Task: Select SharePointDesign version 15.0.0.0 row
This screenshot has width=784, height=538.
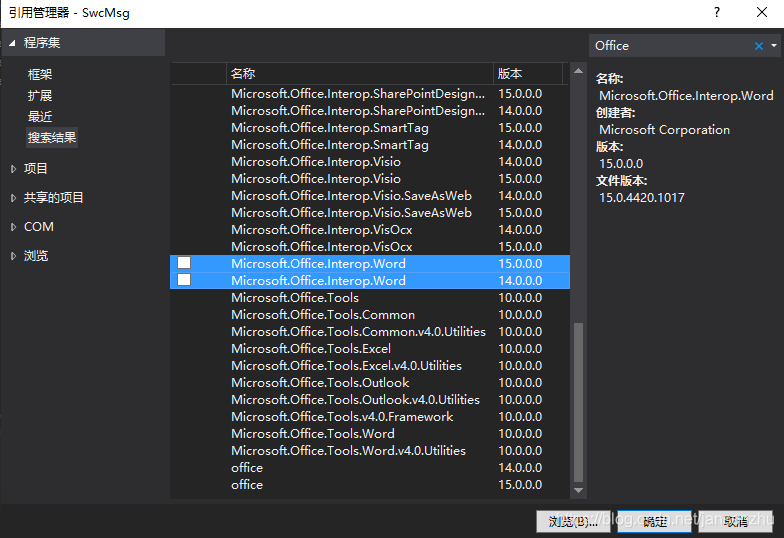Action: click(370, 94)
